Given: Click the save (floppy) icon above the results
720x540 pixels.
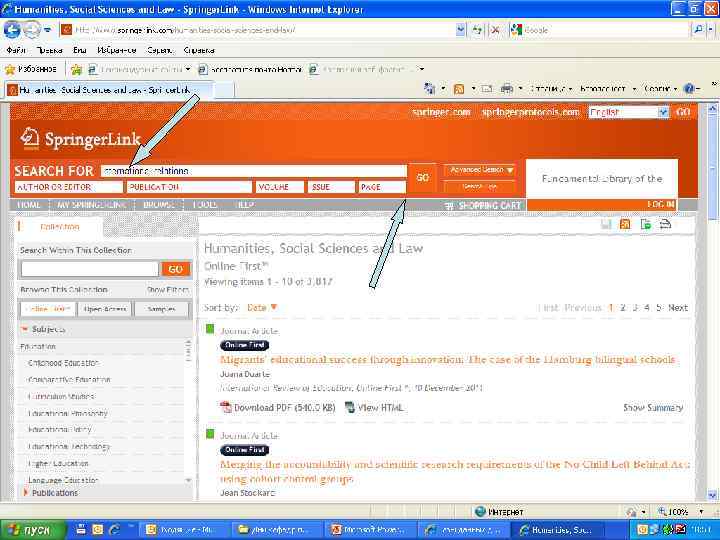Looking at the screenshot, I should point(606,224).
